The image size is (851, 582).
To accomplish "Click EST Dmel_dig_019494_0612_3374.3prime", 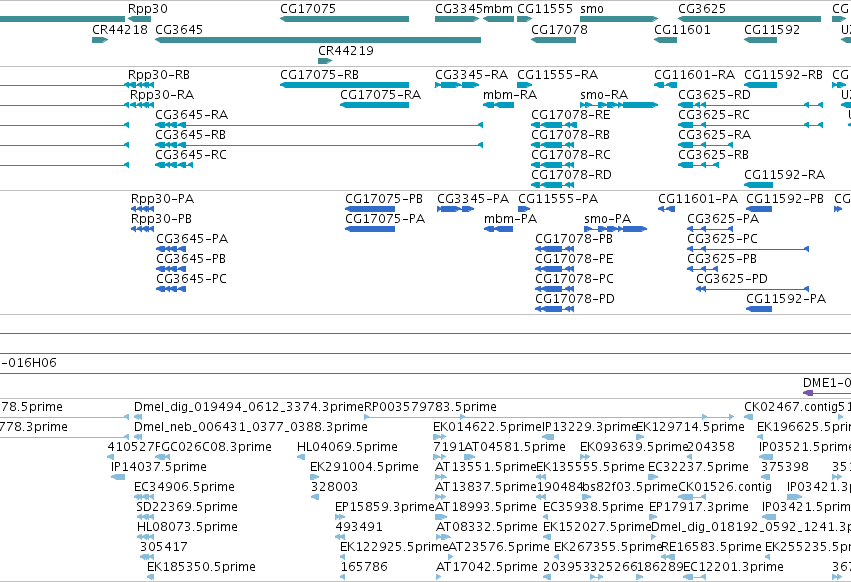I will tap(138, 417).
